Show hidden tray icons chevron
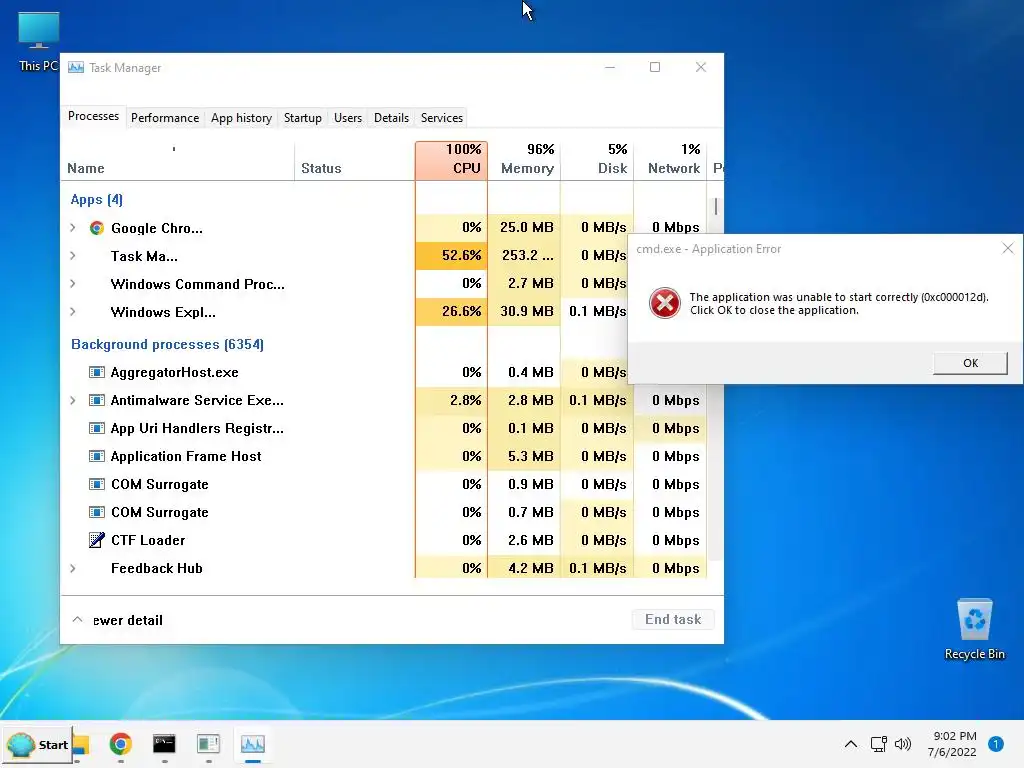Viewport: 1024px width, 768px height. pyautogui.click(x=851, y=744)
